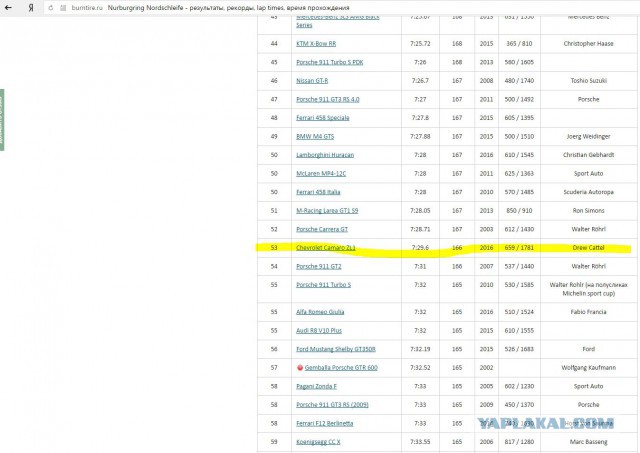The image size is (640, 453).
Task: Open the Porsche Carrera GT link
Action: pyautogui.click(x=322, y=229)
